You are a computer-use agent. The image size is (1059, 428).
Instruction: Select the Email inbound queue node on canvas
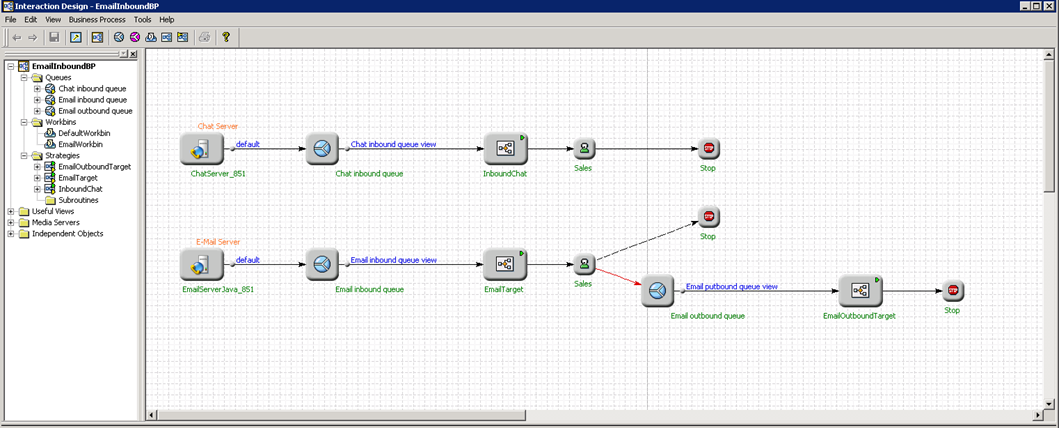pyautogui.click(x=323, y=265)
